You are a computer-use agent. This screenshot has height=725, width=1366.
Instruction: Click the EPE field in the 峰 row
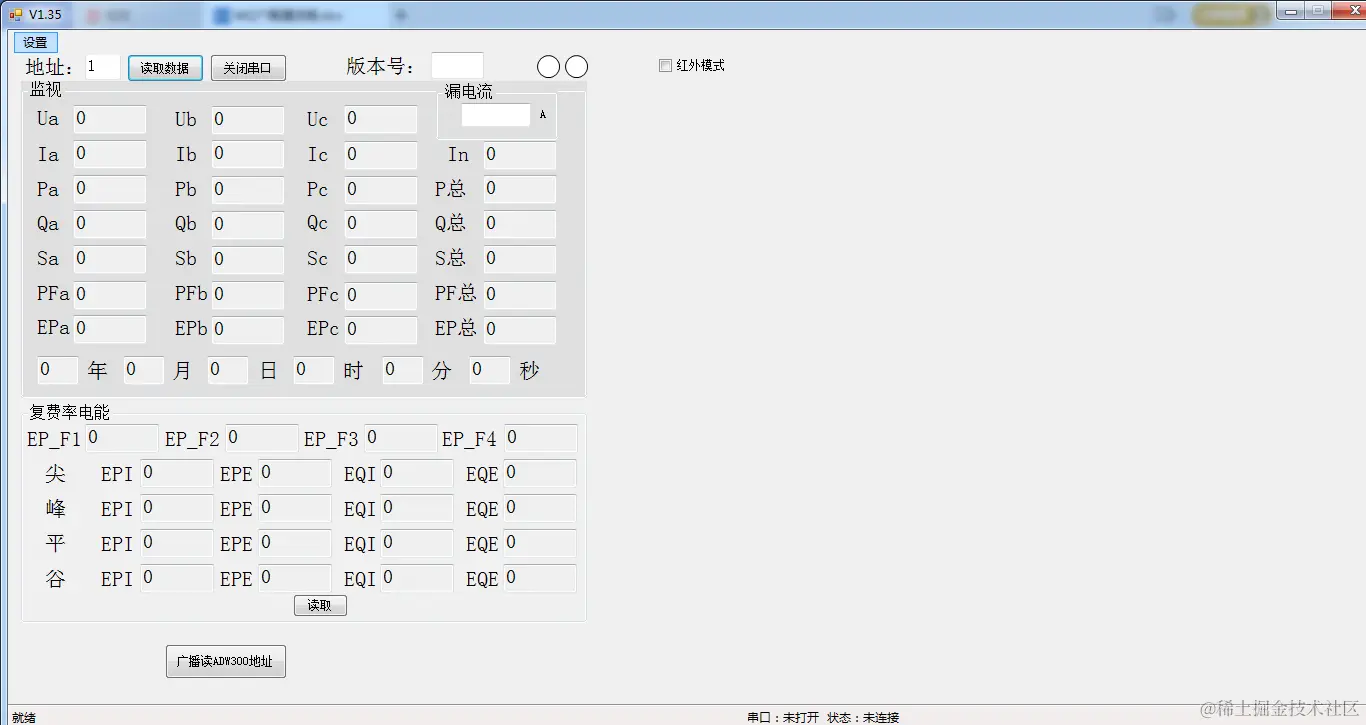click(x=295, y=508)
